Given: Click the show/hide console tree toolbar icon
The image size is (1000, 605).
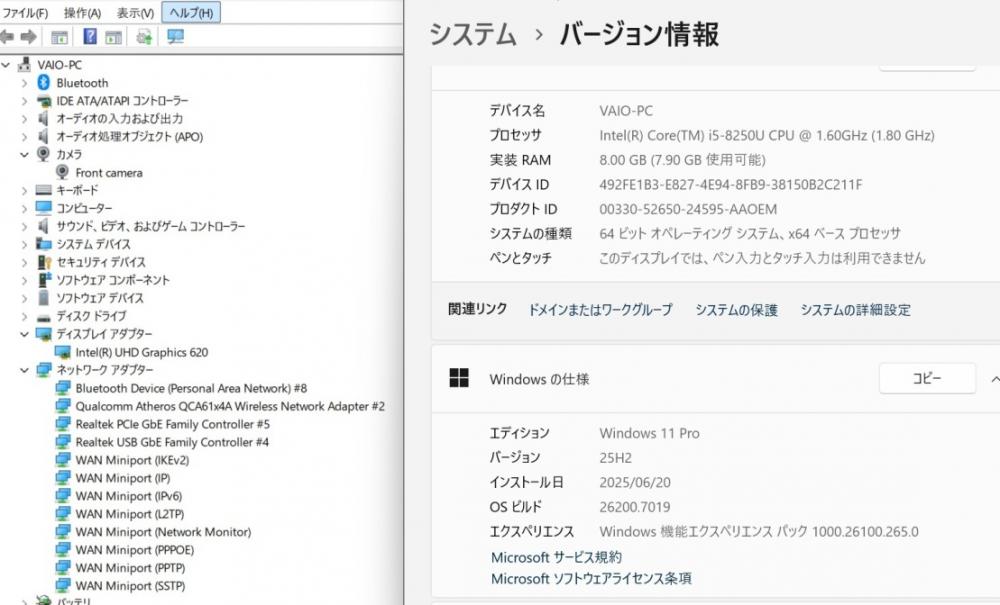Looking at the screenshot, I should coord(59,38).
